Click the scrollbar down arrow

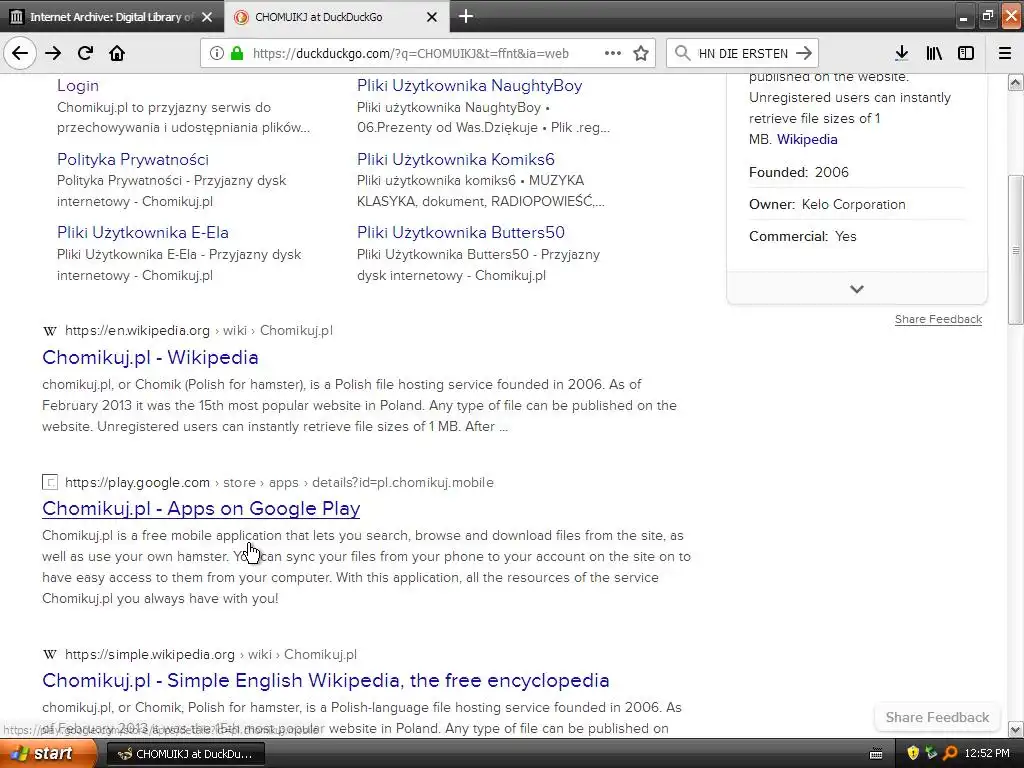pos(1016,729)
